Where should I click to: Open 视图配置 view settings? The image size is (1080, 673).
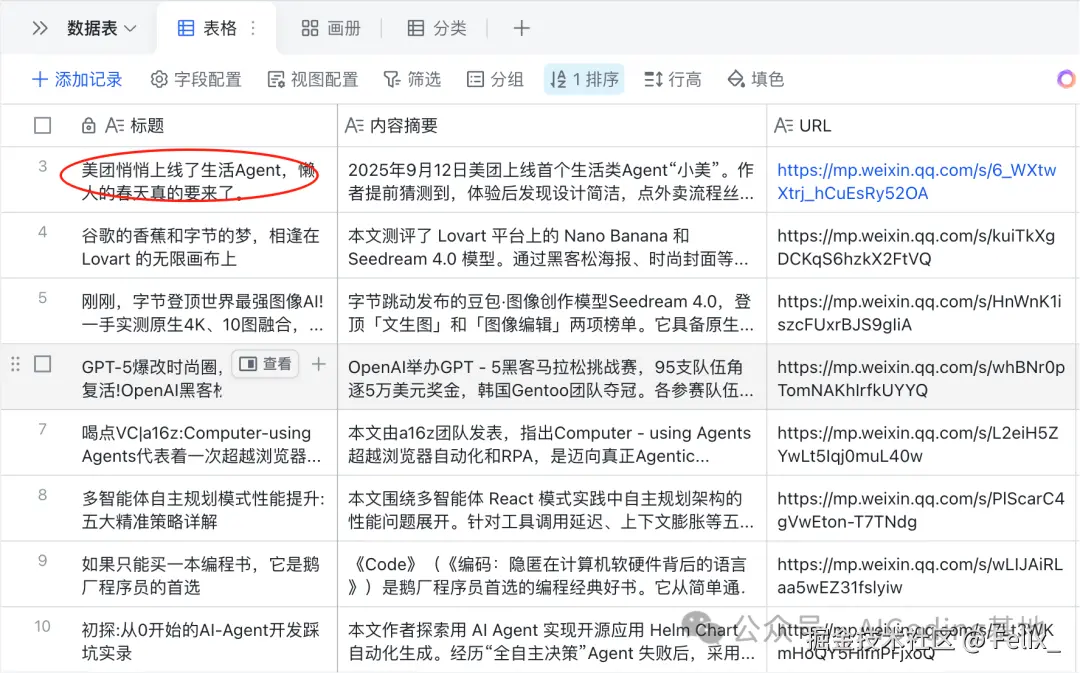tap(313, 79)
